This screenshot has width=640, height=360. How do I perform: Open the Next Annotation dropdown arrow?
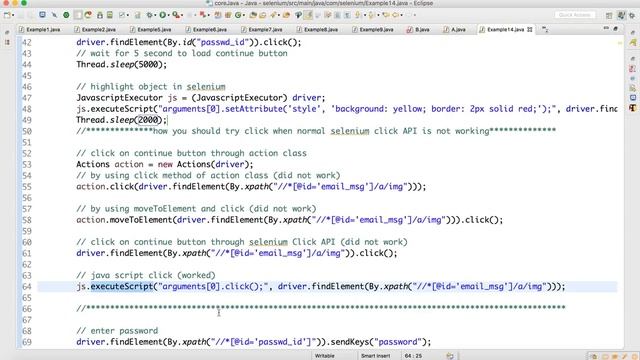click(365, 15)
